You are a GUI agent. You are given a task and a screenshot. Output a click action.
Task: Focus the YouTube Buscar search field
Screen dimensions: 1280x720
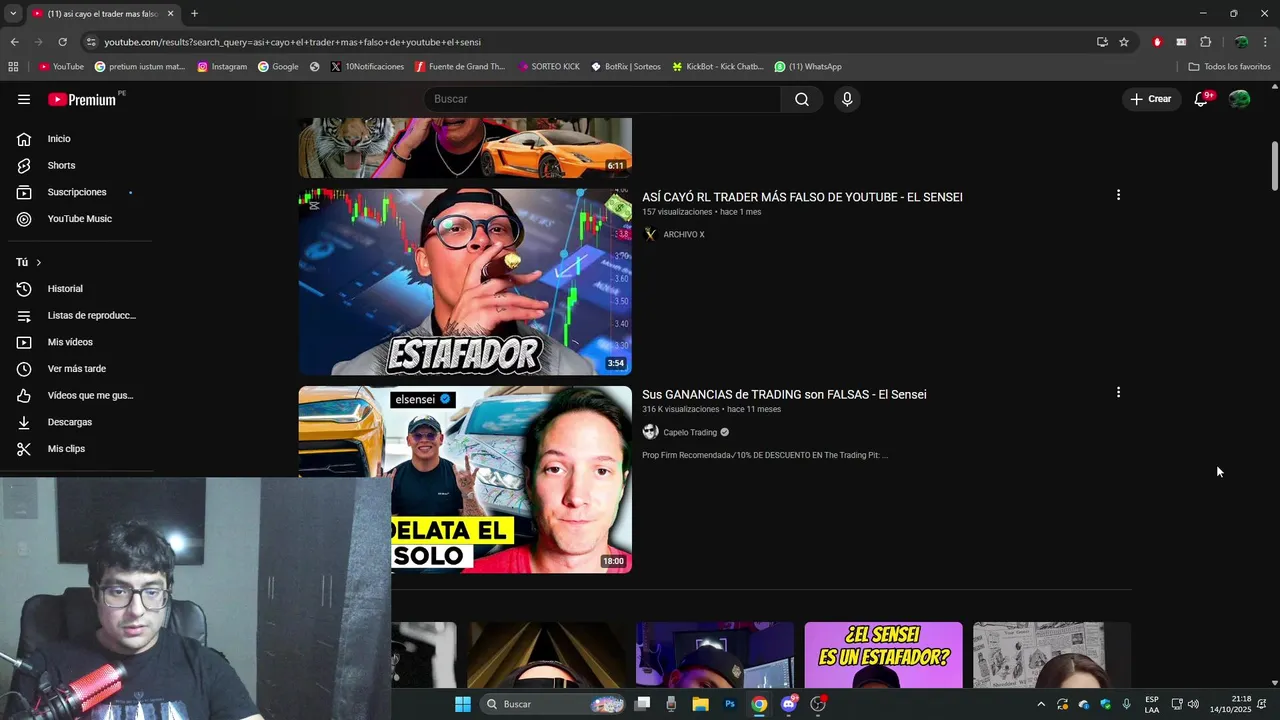coord(602,99)
